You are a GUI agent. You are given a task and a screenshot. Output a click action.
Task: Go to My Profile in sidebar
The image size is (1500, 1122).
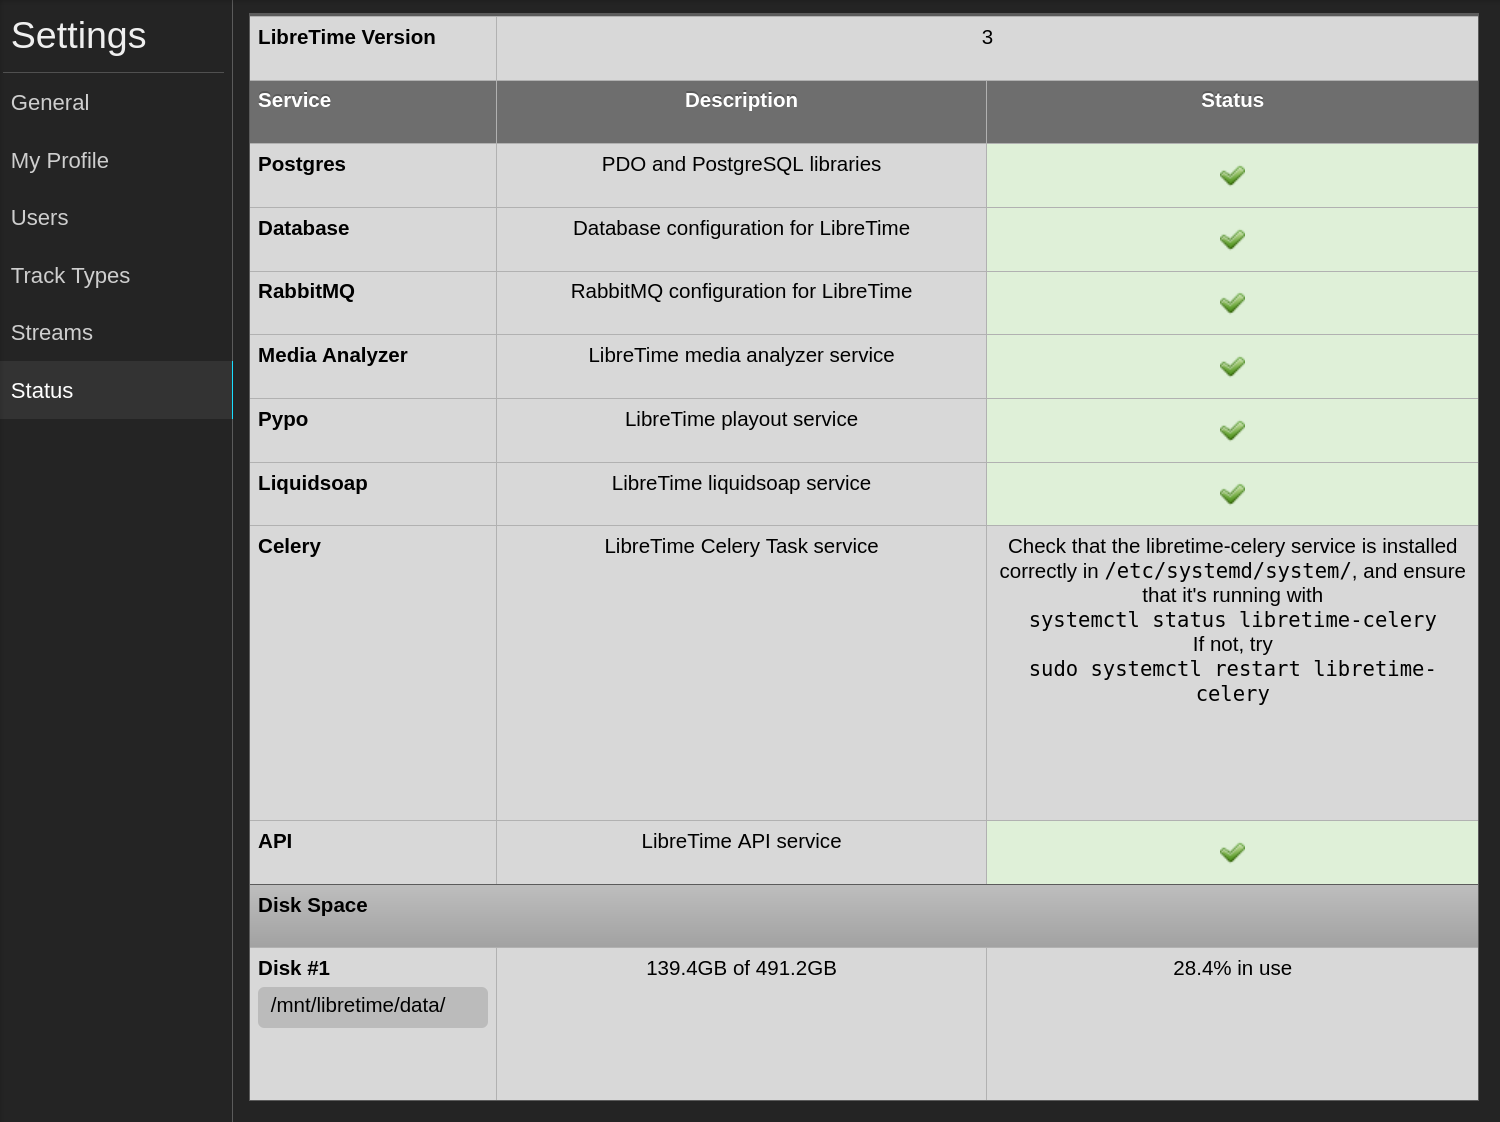60,161
